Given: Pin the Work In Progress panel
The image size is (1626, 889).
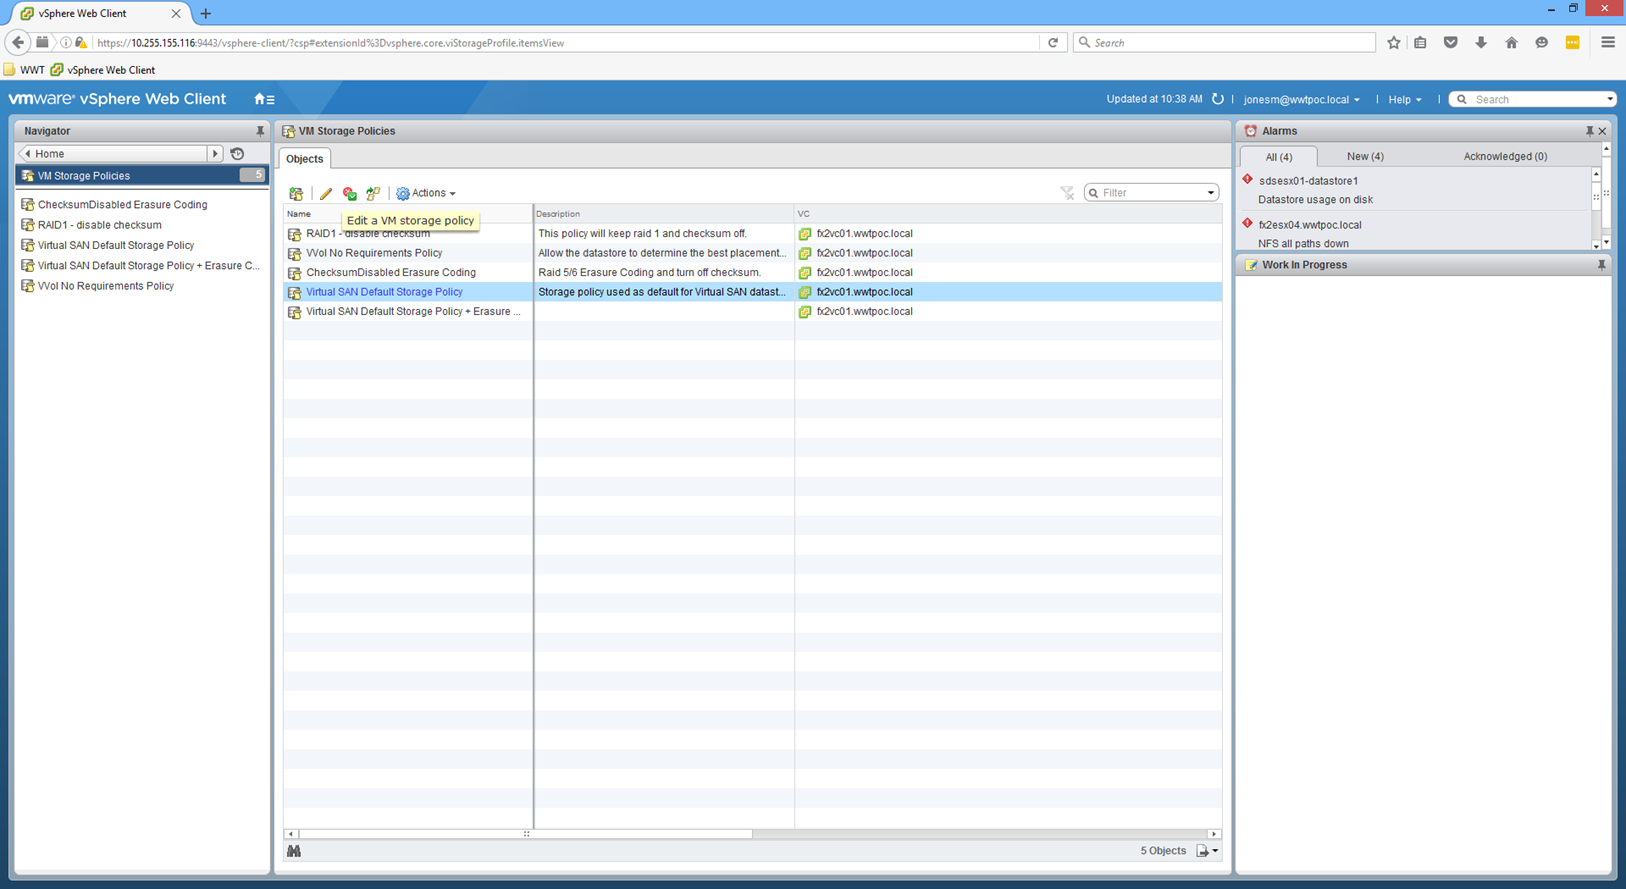Looking at the screenshot, I should pyautogui.click(x=1601, y=265).
